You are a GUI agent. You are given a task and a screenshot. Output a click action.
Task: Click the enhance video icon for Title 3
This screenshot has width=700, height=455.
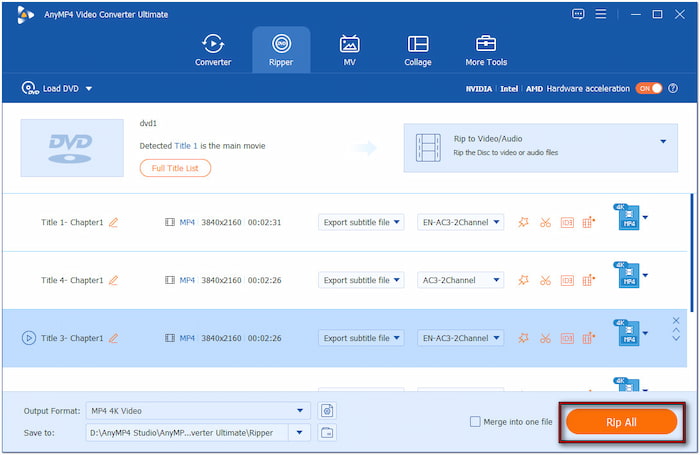pos(588,338)
